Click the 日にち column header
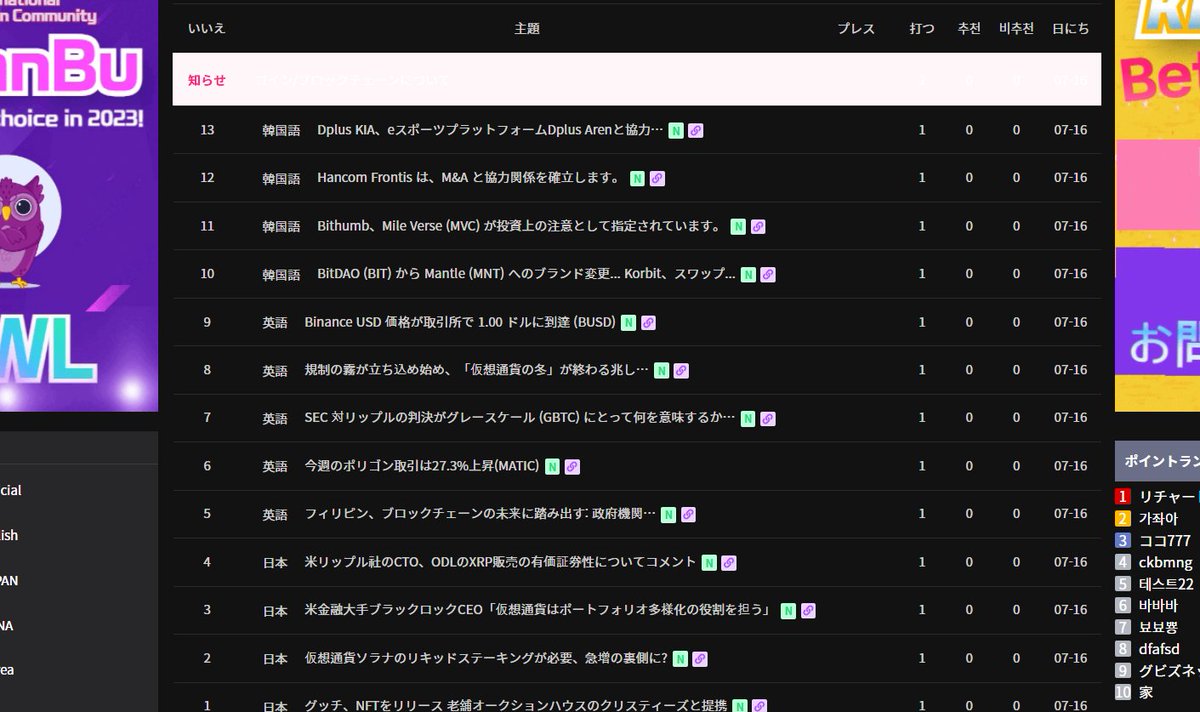Viewport: 1200px width, 712px height. pos(1070,29)
